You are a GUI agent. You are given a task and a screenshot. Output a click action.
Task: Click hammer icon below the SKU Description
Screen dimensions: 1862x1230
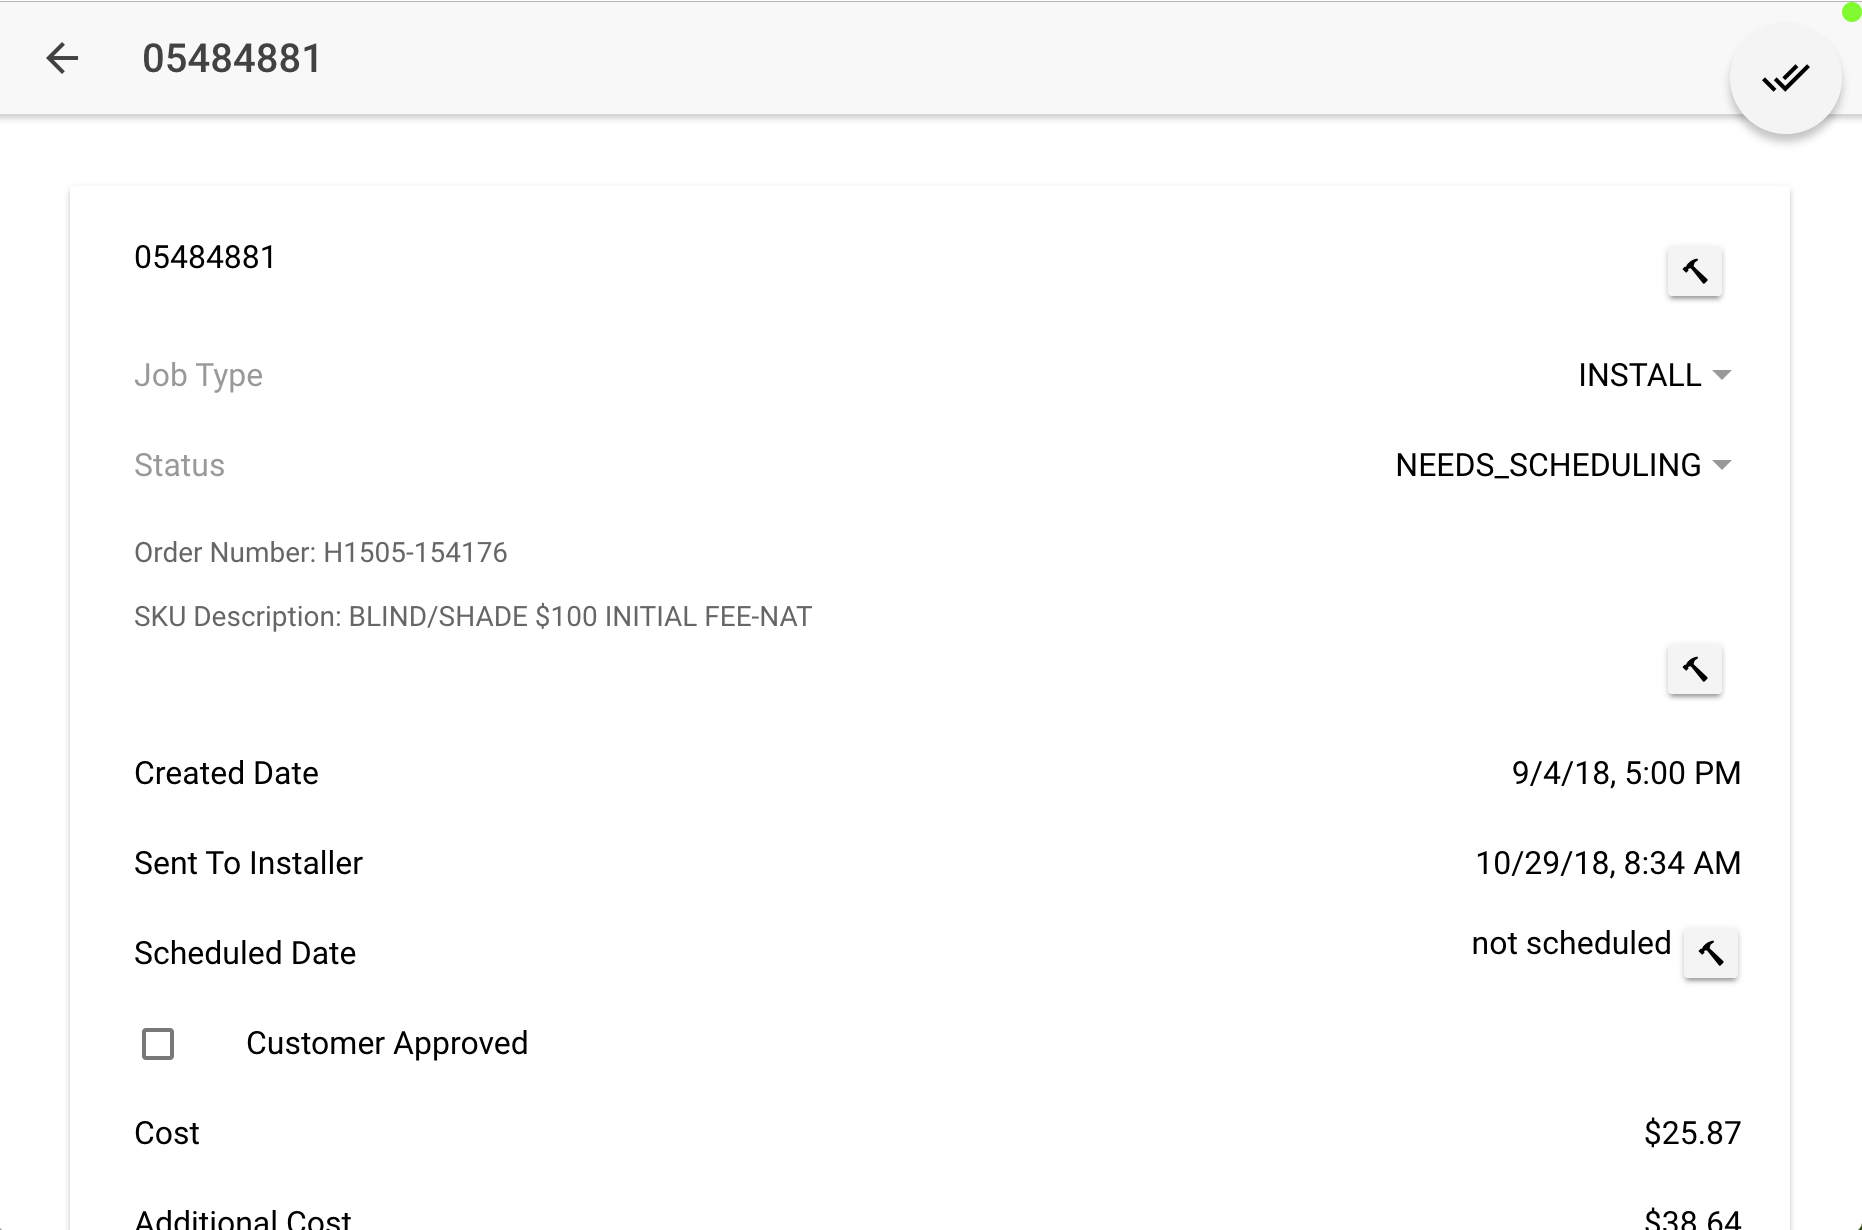point(1694,669)
